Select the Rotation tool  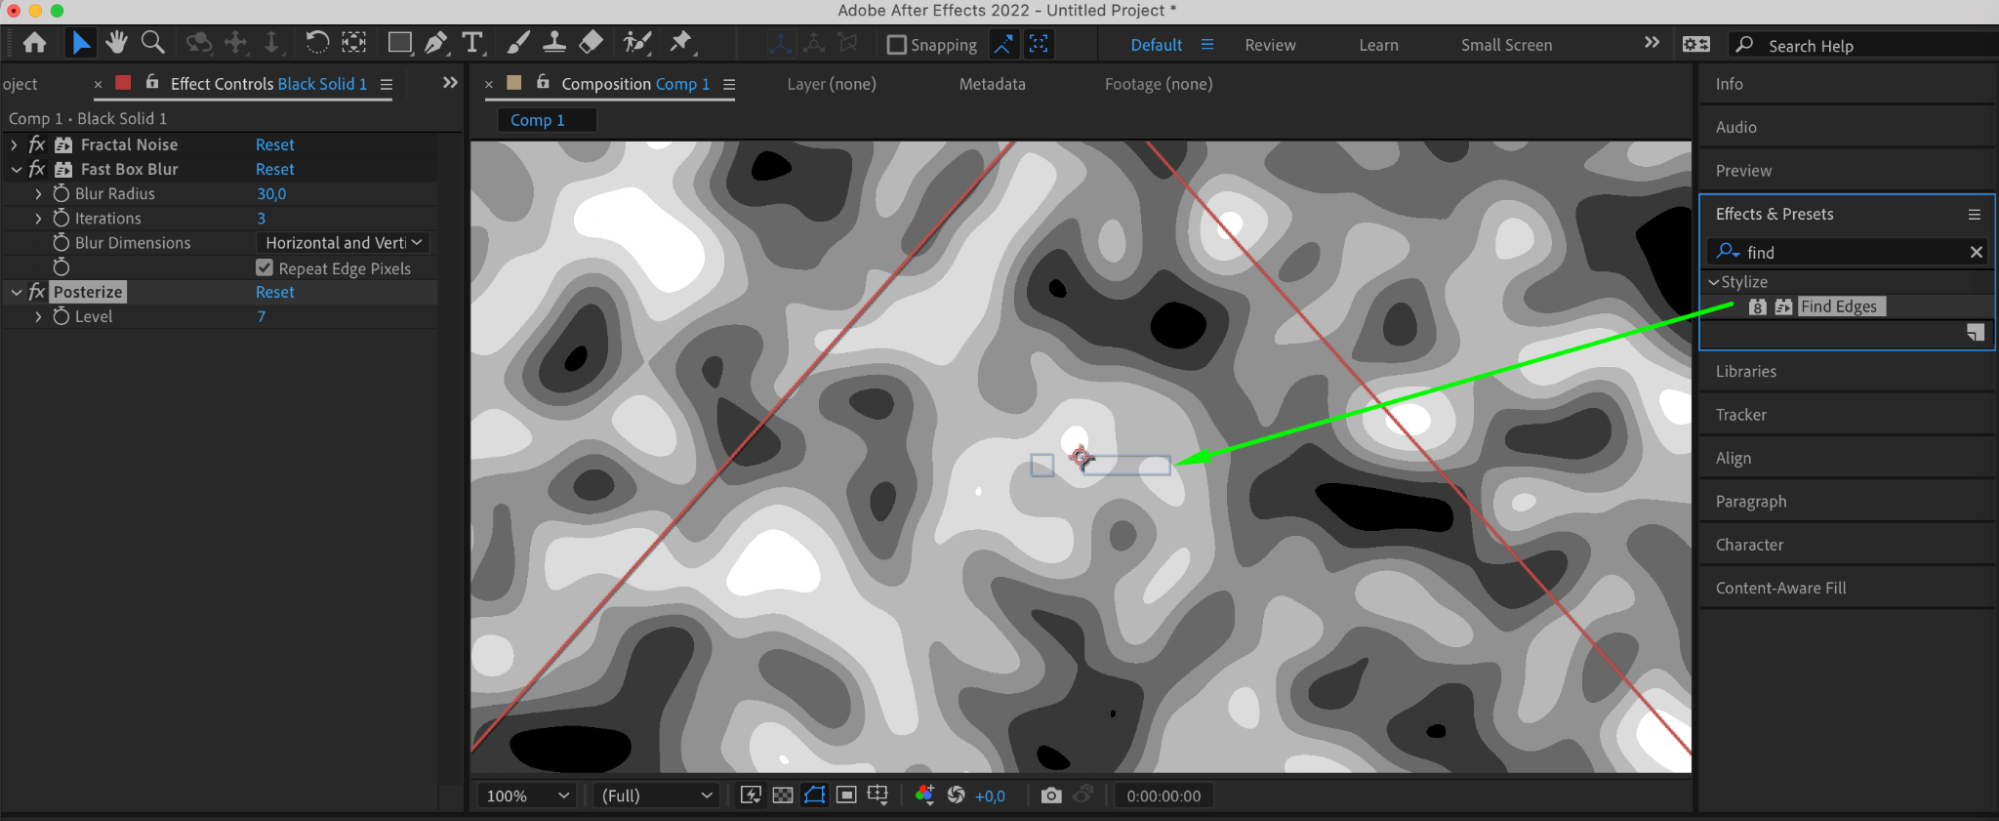pos(316,42)
